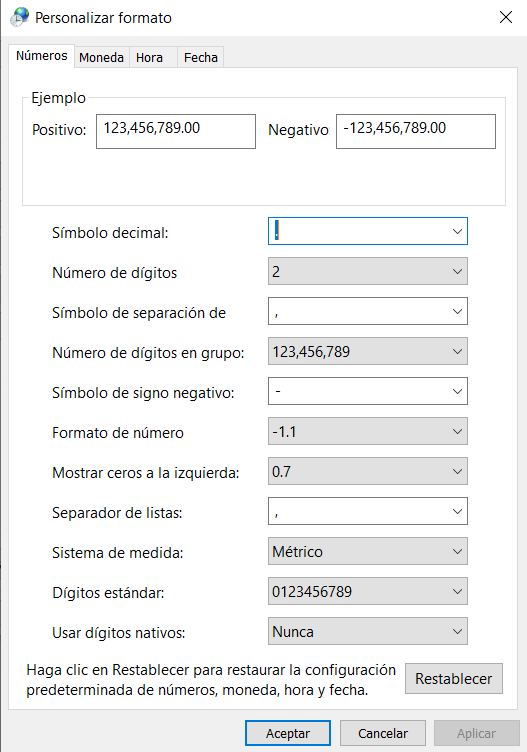Click the 'Formato de número' label
Viewport: 527px width, 752px height.
pos(118,433)
